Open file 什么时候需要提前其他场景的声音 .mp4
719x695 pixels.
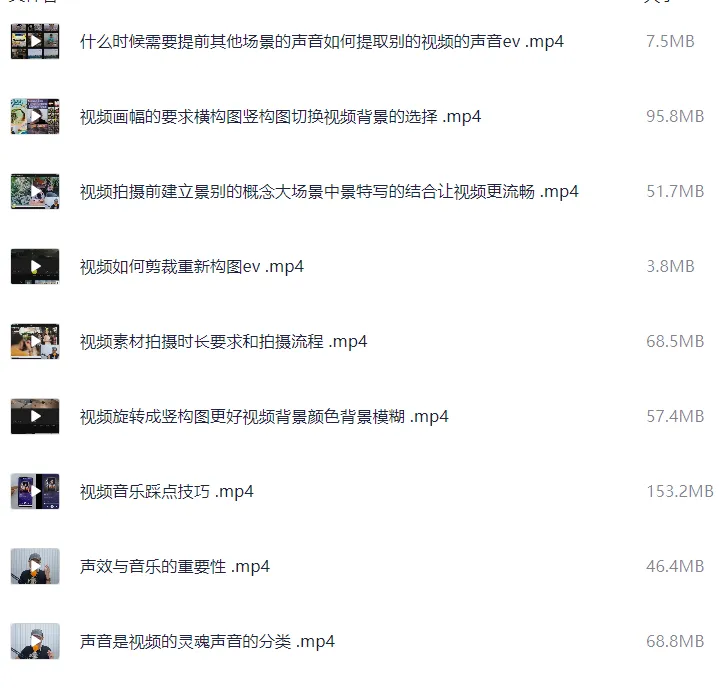tap(321, 42)
